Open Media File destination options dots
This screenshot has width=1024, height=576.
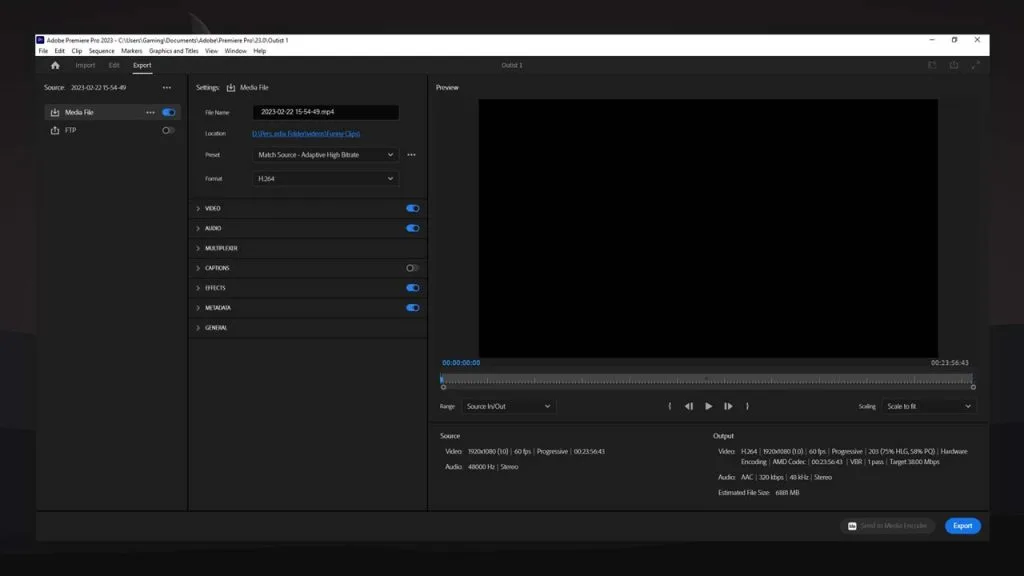click(x=150, y=112)
